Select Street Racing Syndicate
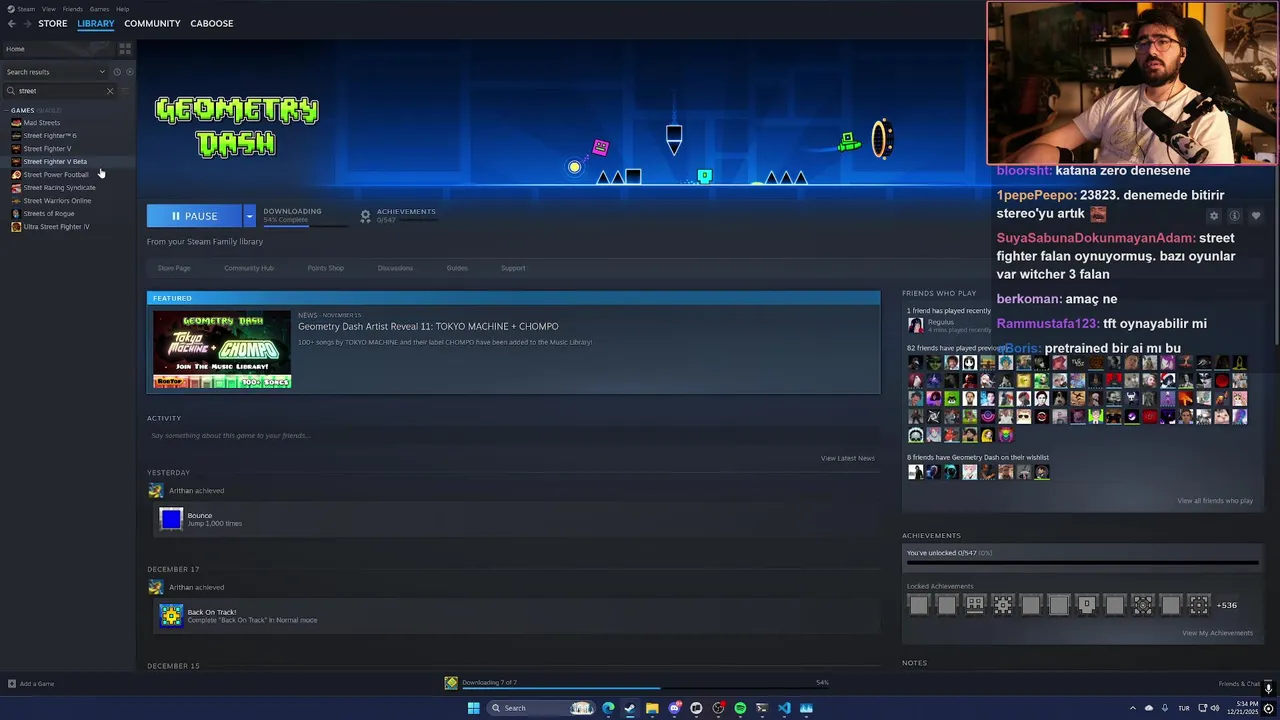This screenshot has width=1280, height=720. 60,188
